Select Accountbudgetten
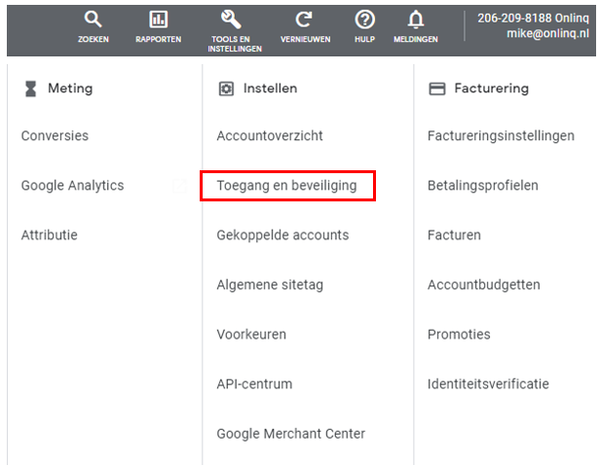The width and height of the screenshot is (600, 466). coord(484,285)
